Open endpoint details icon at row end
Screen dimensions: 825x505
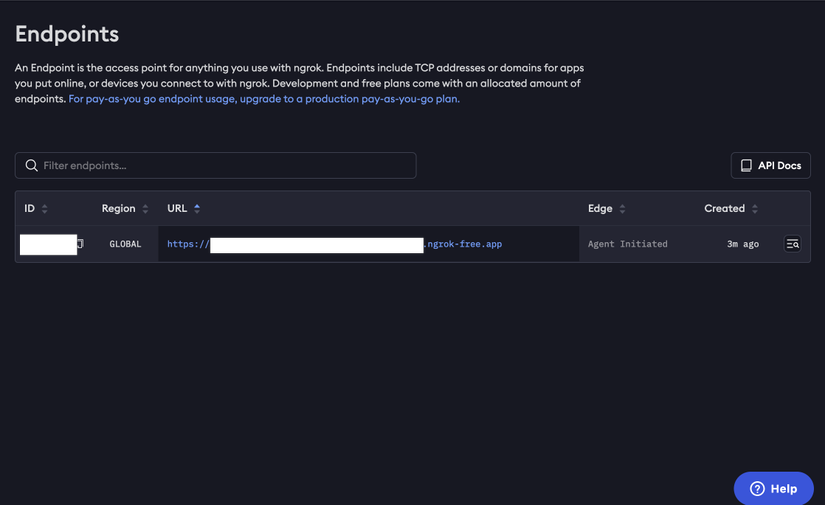click(792, 244)
